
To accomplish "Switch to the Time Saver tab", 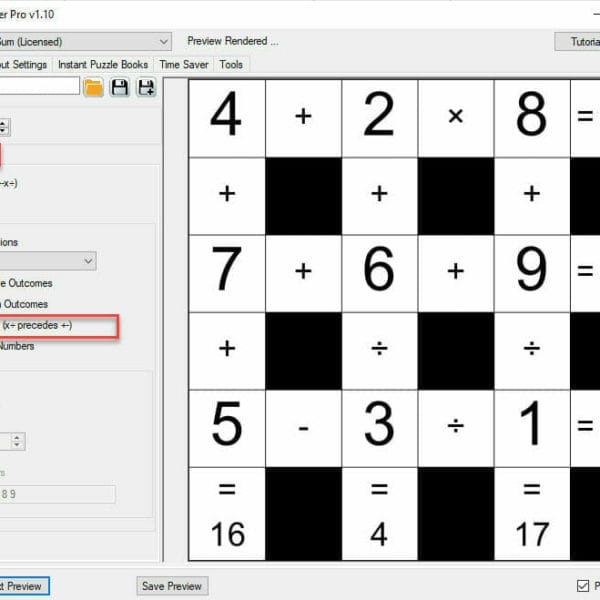I will [x=184, y=65].
